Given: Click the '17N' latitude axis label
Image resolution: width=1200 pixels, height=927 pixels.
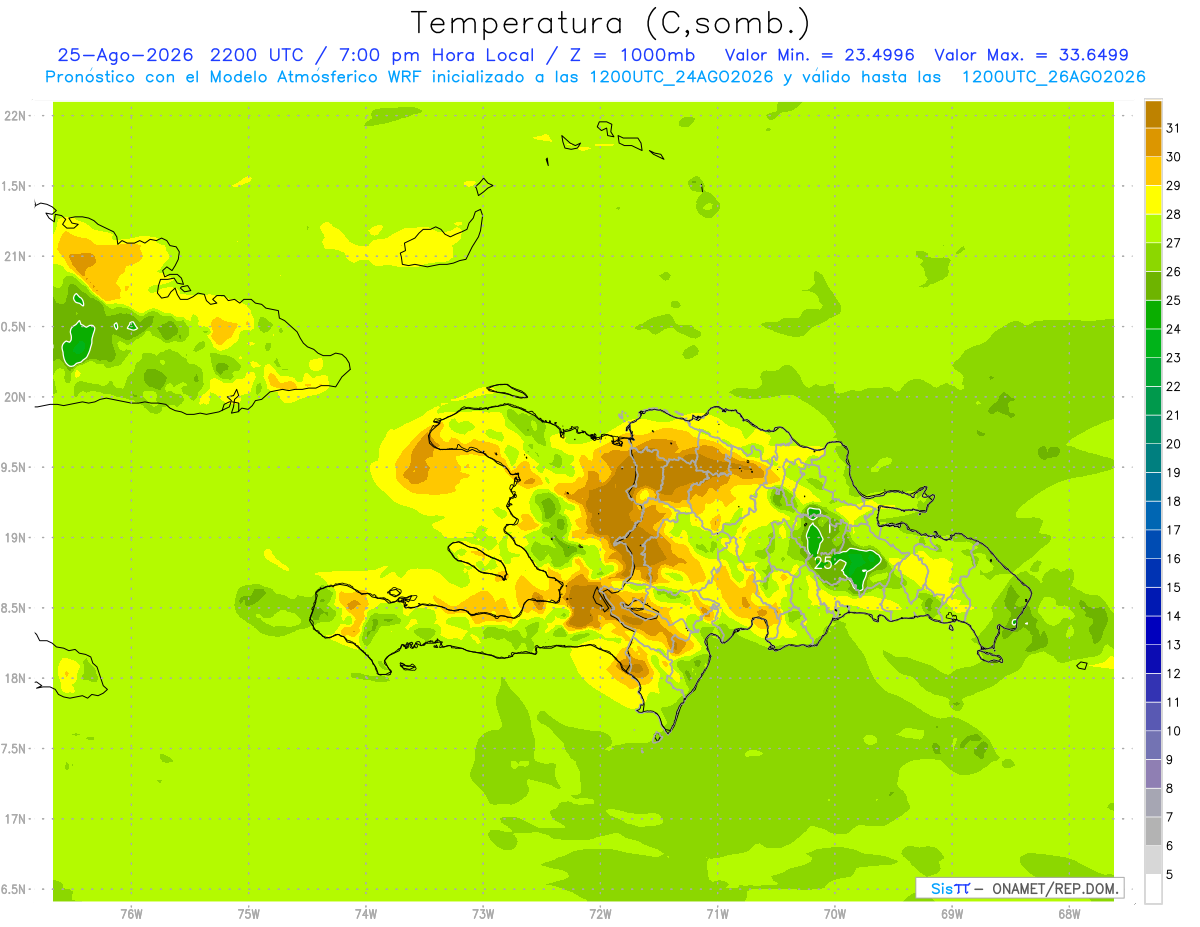Looking at the screenshot, I should 17,819.
